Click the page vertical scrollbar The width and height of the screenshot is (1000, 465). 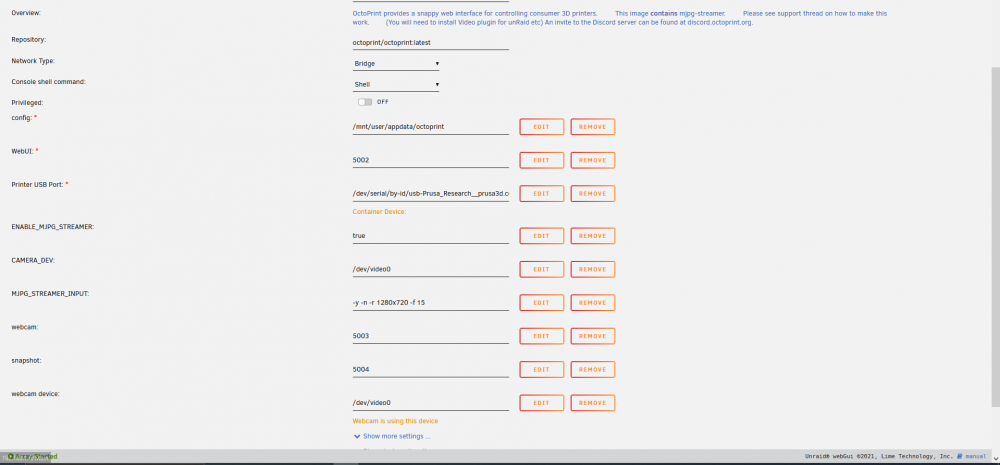click(x=996, y=236)
